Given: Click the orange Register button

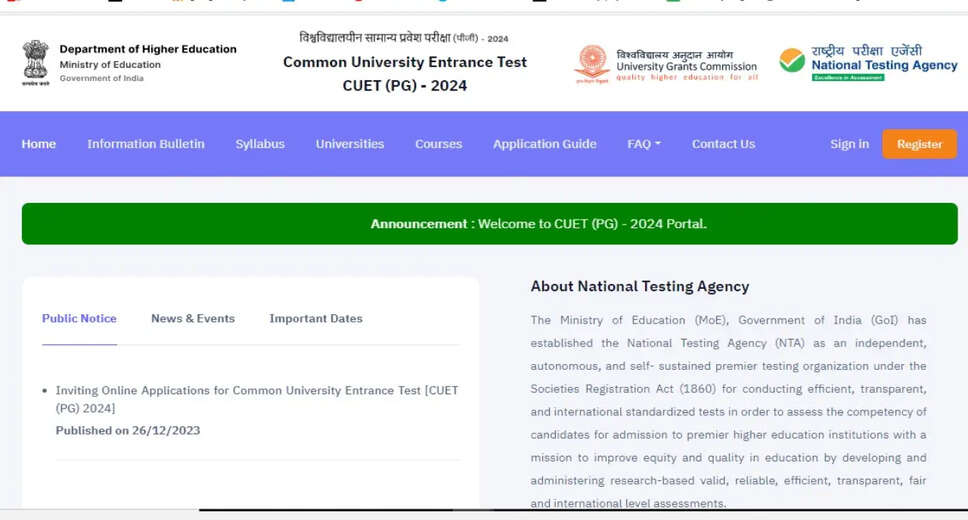Looking at the screenshot, I should coord(919,144).
